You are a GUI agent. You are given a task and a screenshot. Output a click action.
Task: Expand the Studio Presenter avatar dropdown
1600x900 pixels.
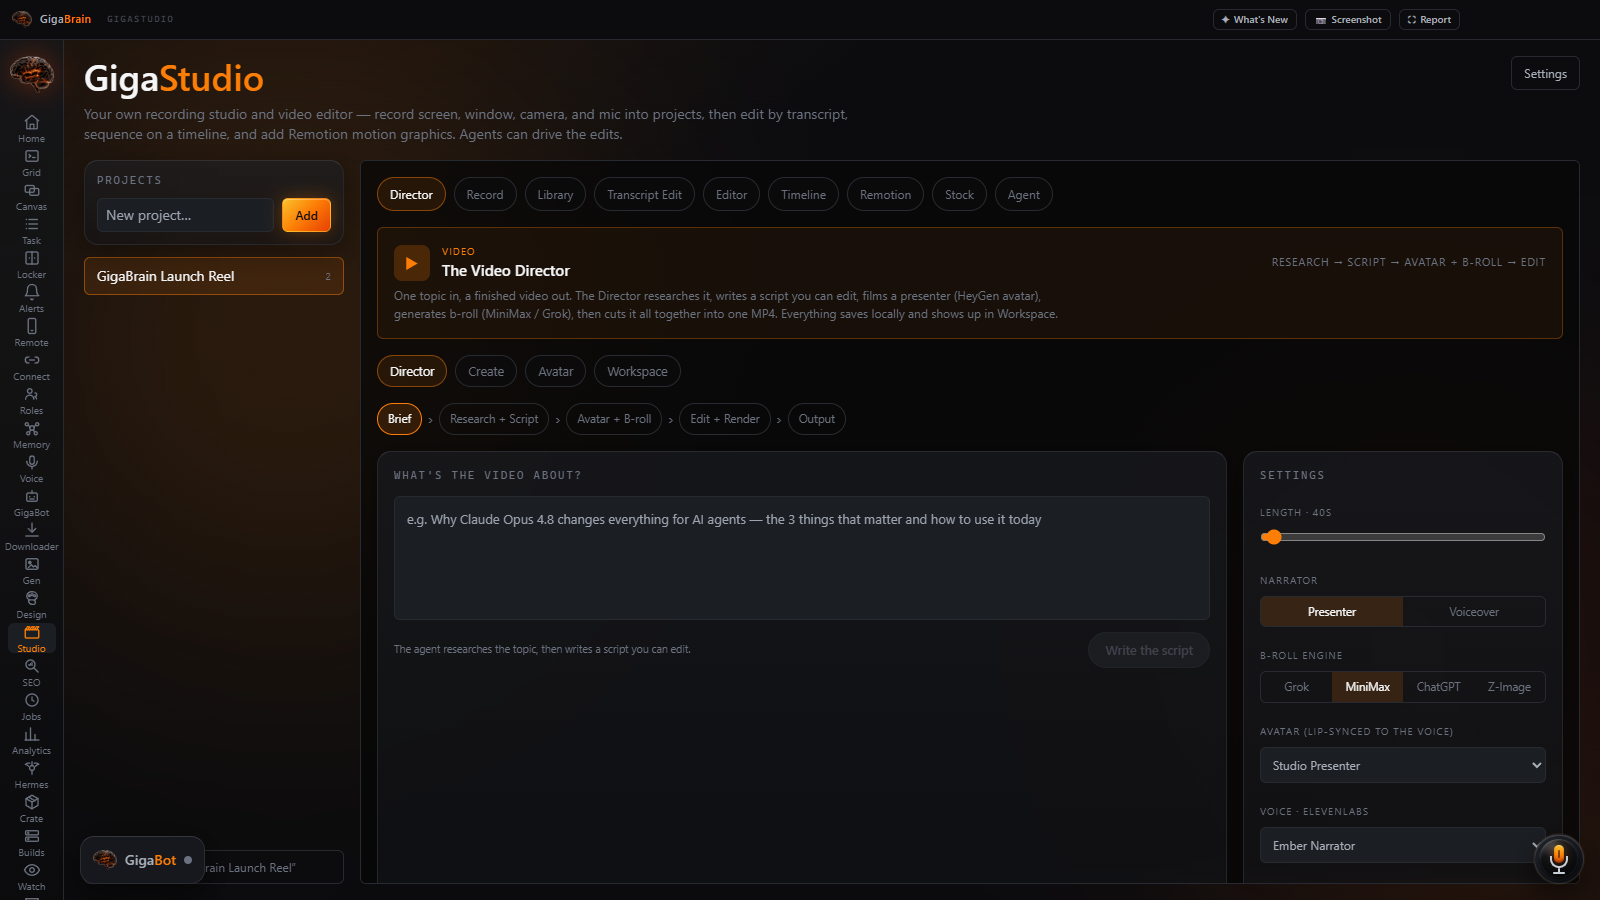(1402, 765)
